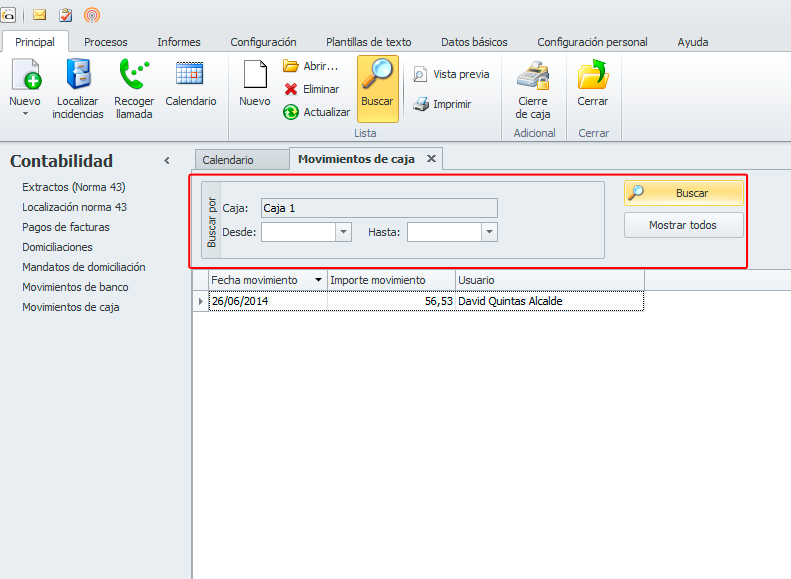Click the Recoger llamada phone icon
The image size is (791, 579).
coord(133,75)
